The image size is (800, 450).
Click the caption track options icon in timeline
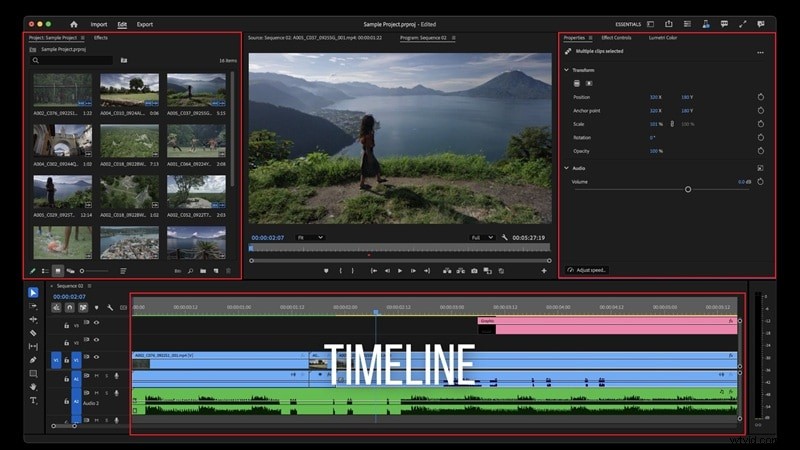[x=123, y=308]
